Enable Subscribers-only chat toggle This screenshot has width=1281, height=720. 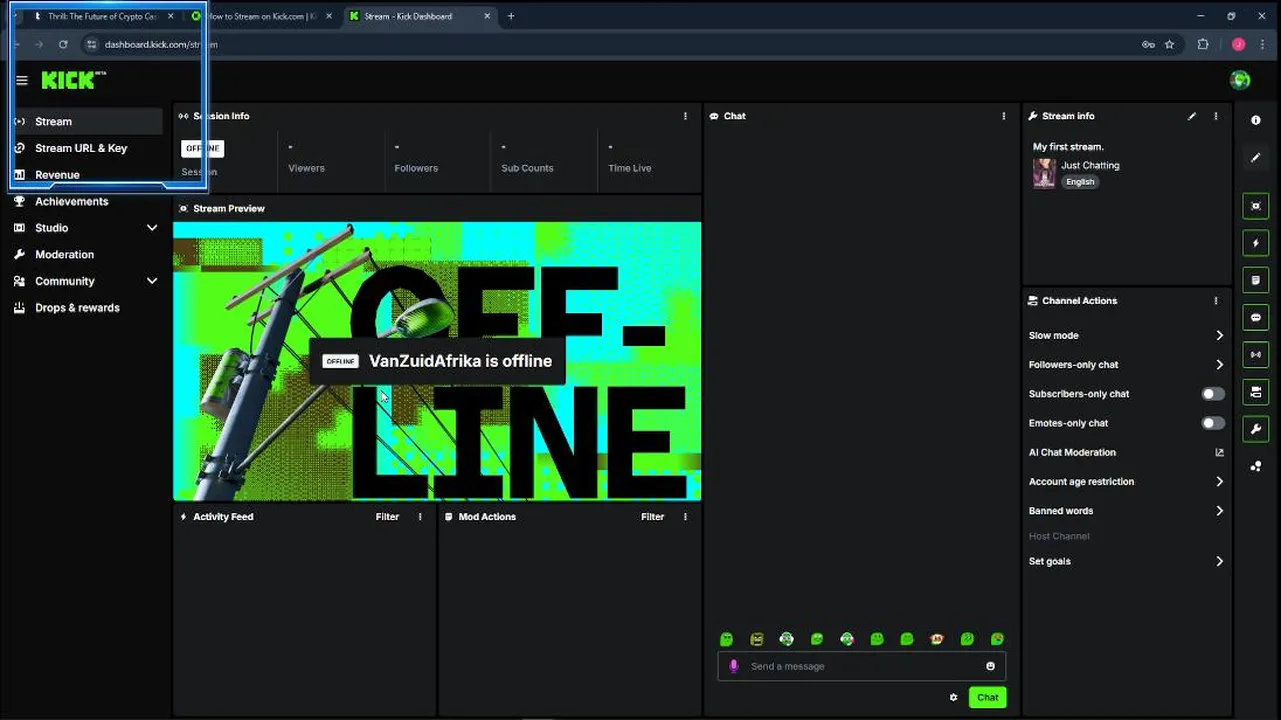coord(1213,394)
